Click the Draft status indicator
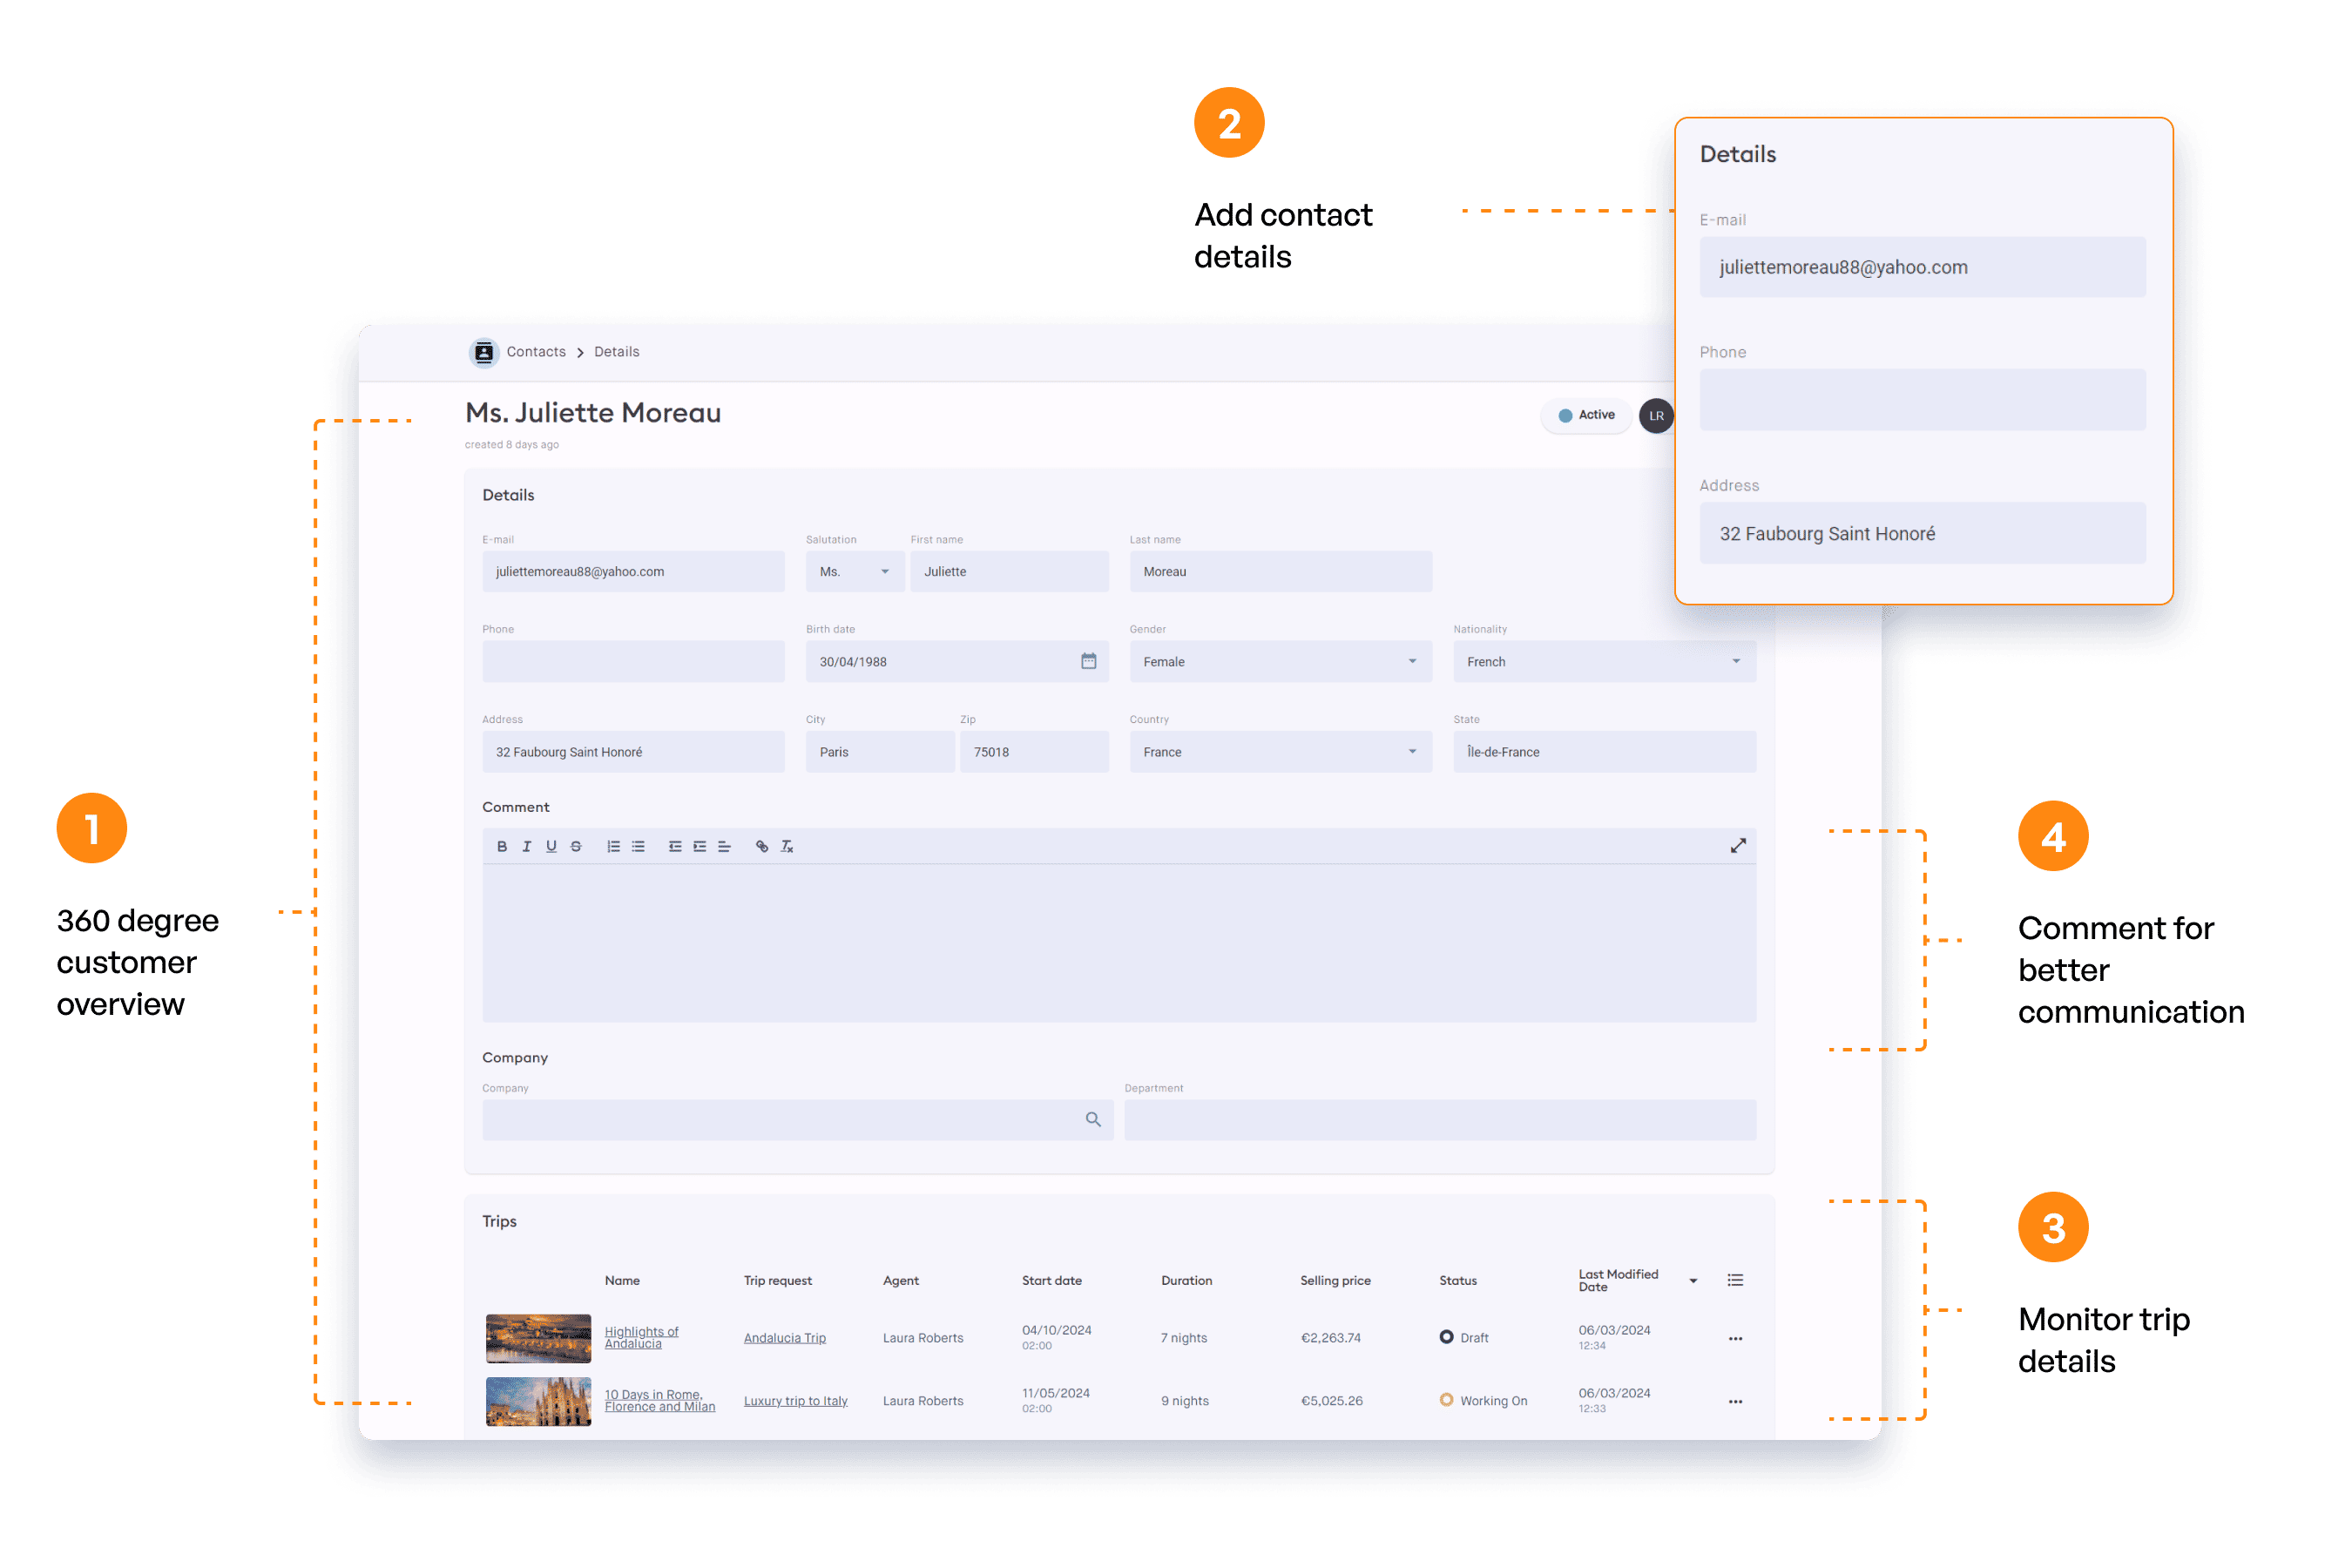This screenshot has height=1568, width=2352. (1447, 1336)
